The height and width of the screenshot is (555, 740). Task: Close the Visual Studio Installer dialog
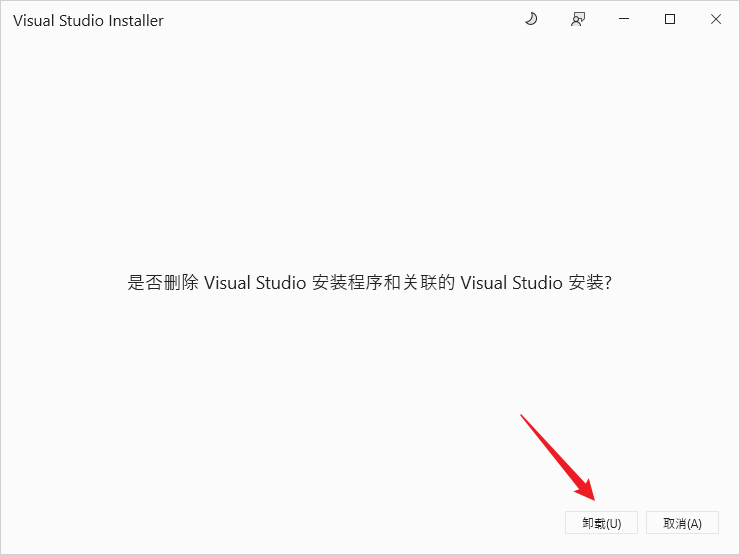click(716, 20)
